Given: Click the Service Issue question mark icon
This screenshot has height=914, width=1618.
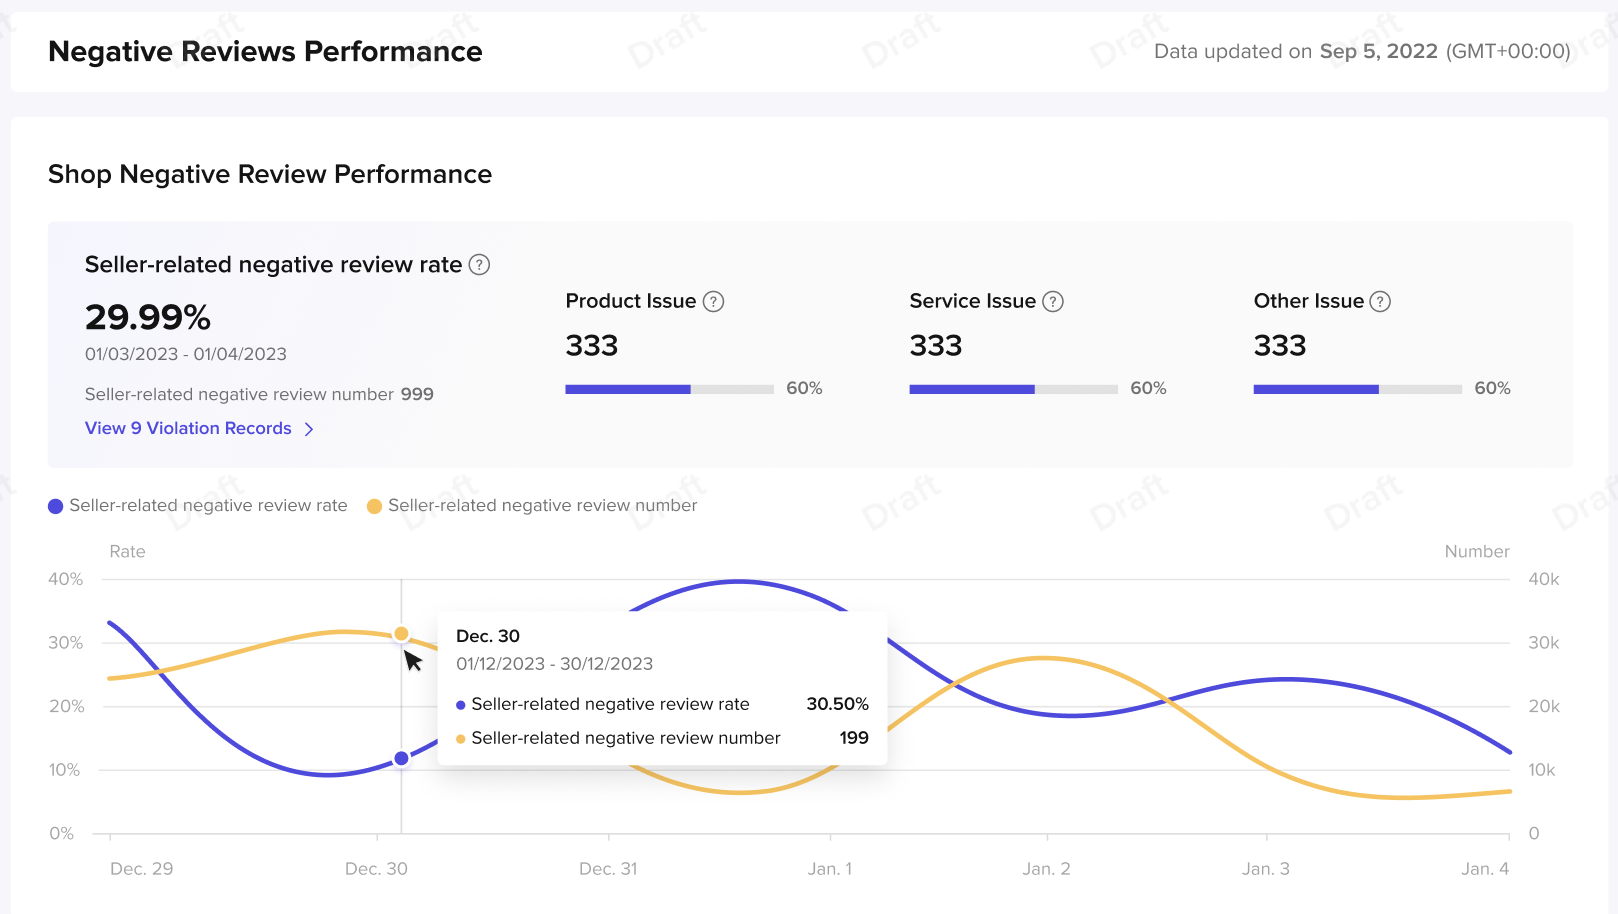Looking at the screenshot, I should click(x=1053, y=302).
